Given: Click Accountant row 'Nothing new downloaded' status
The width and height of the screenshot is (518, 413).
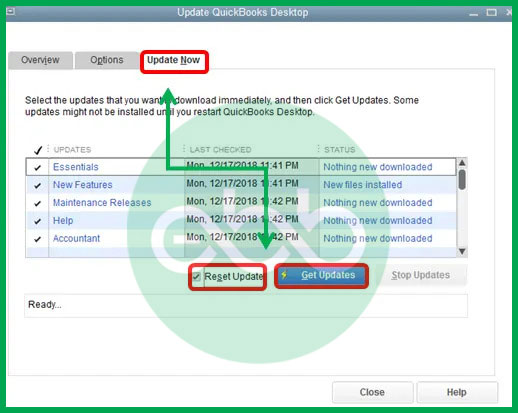Looking at the screenshot, I should (378, 238).
